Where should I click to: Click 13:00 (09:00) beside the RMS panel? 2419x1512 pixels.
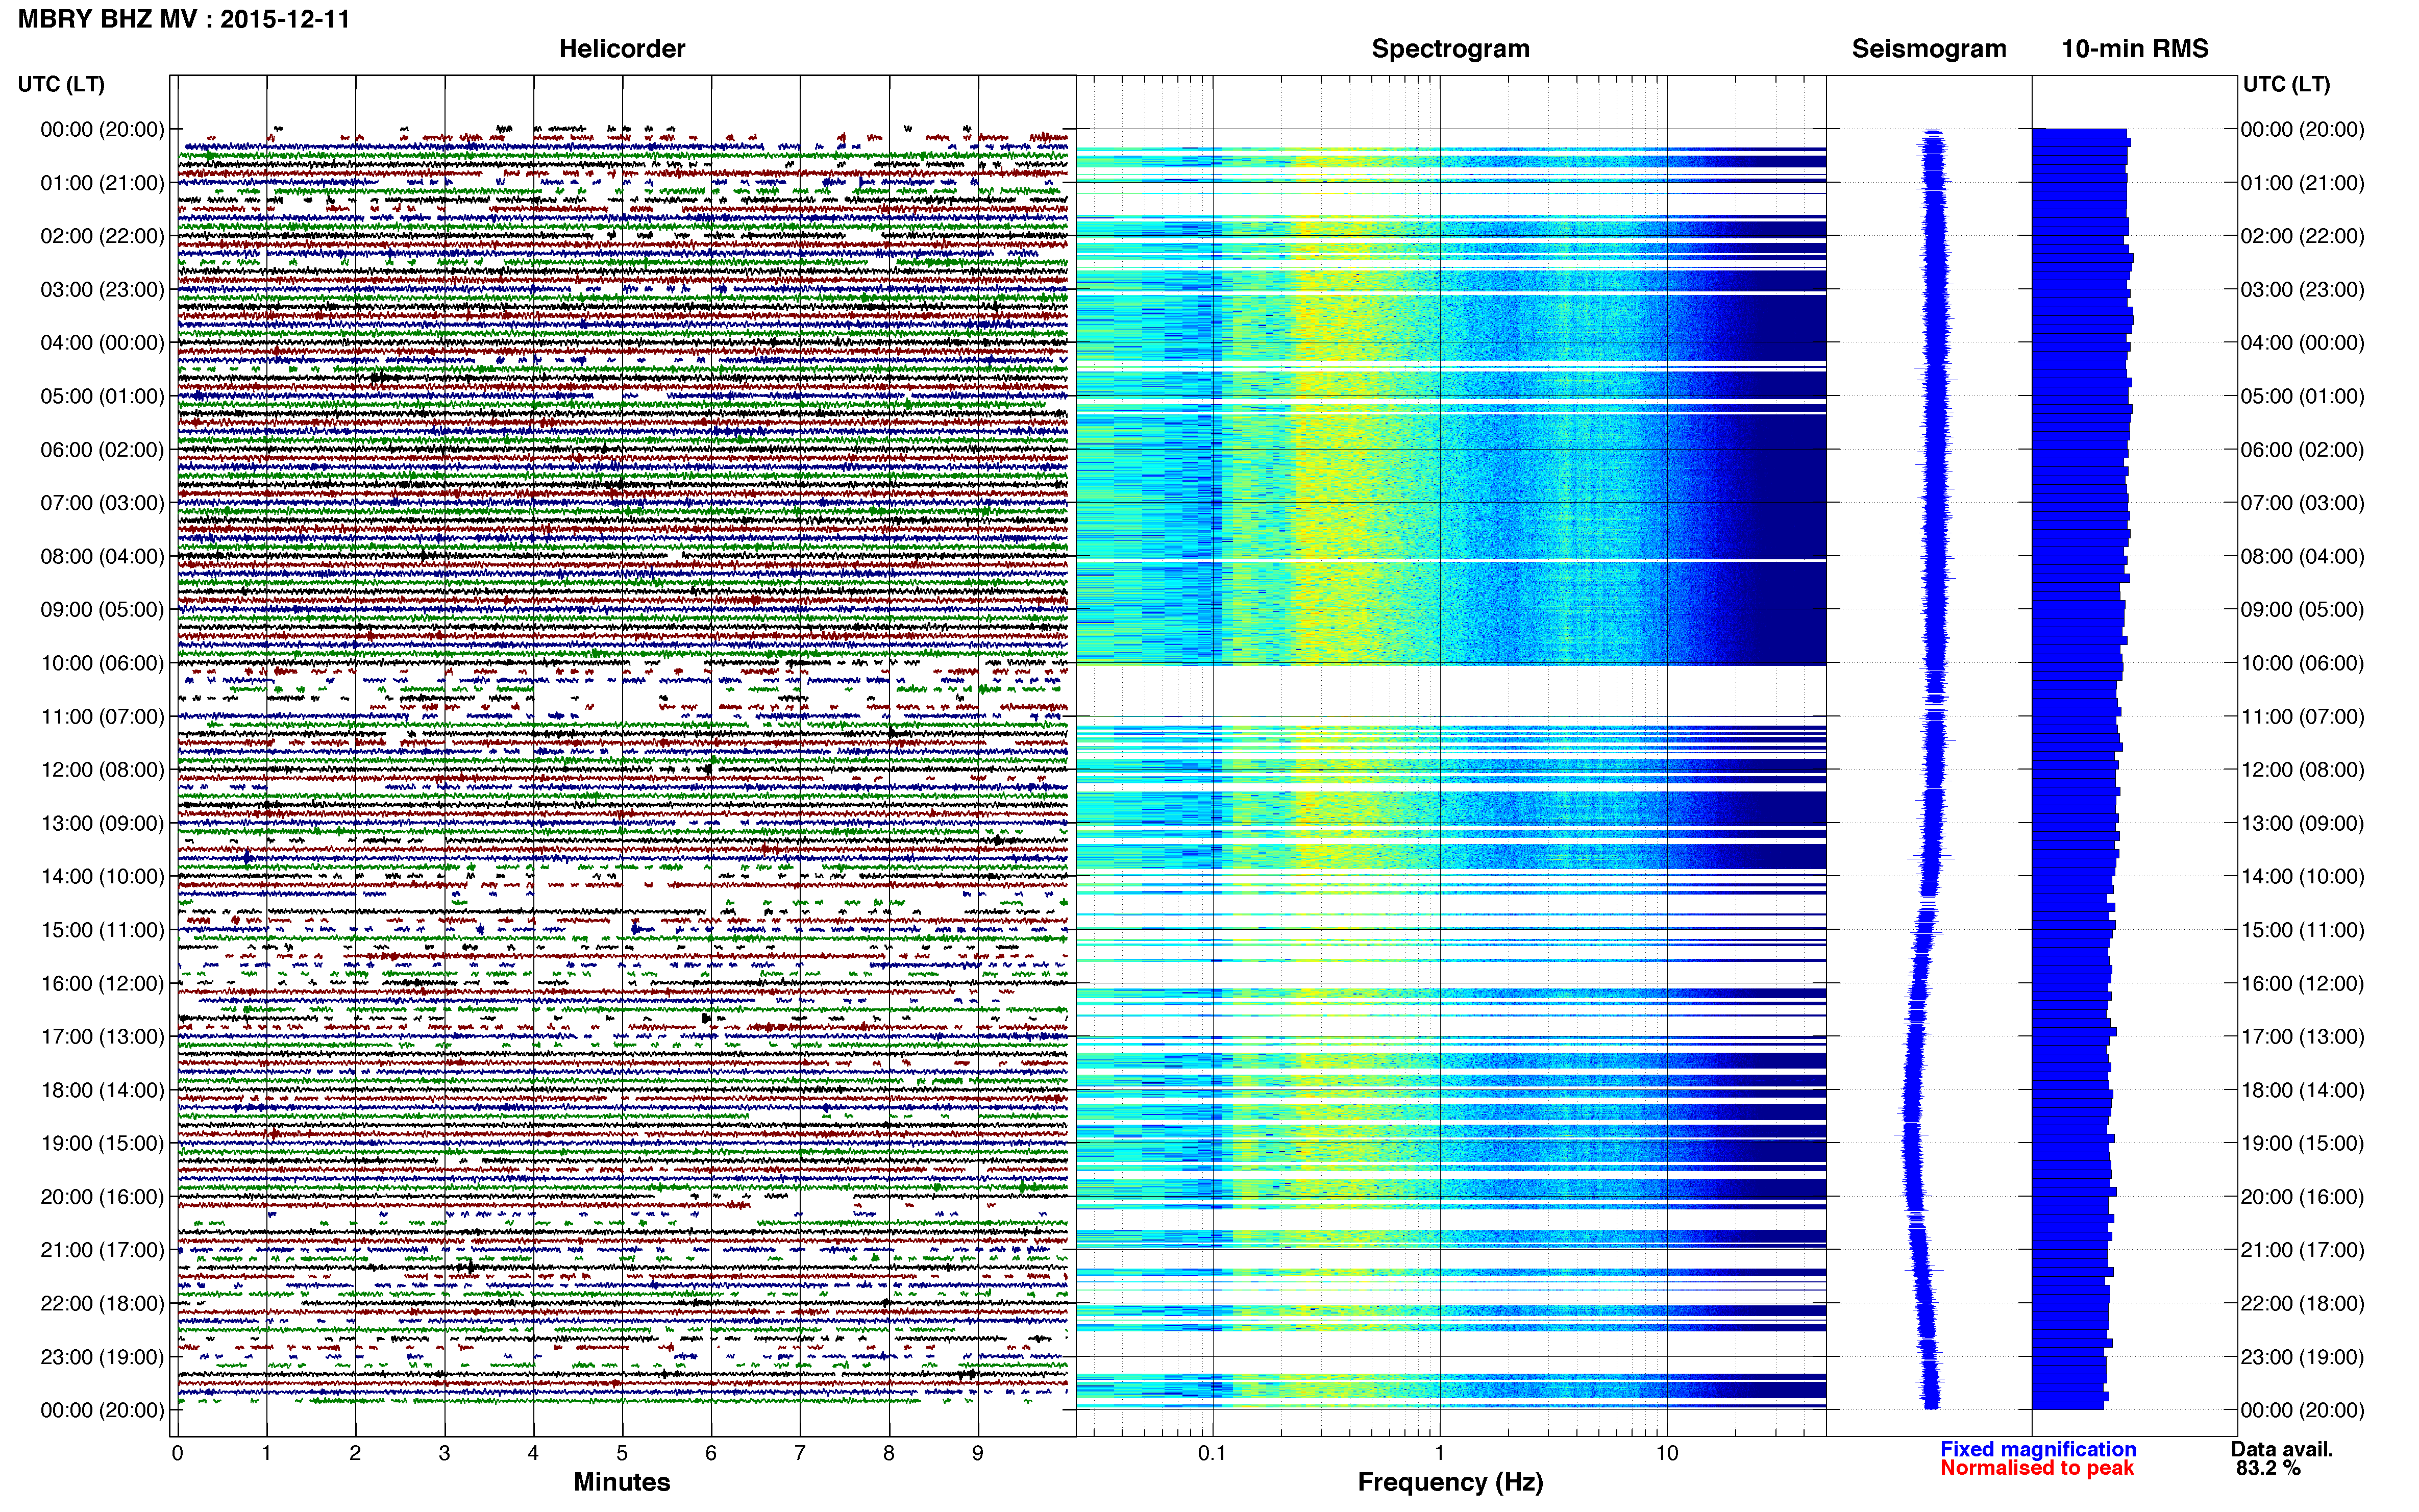tap(2302, 824)
